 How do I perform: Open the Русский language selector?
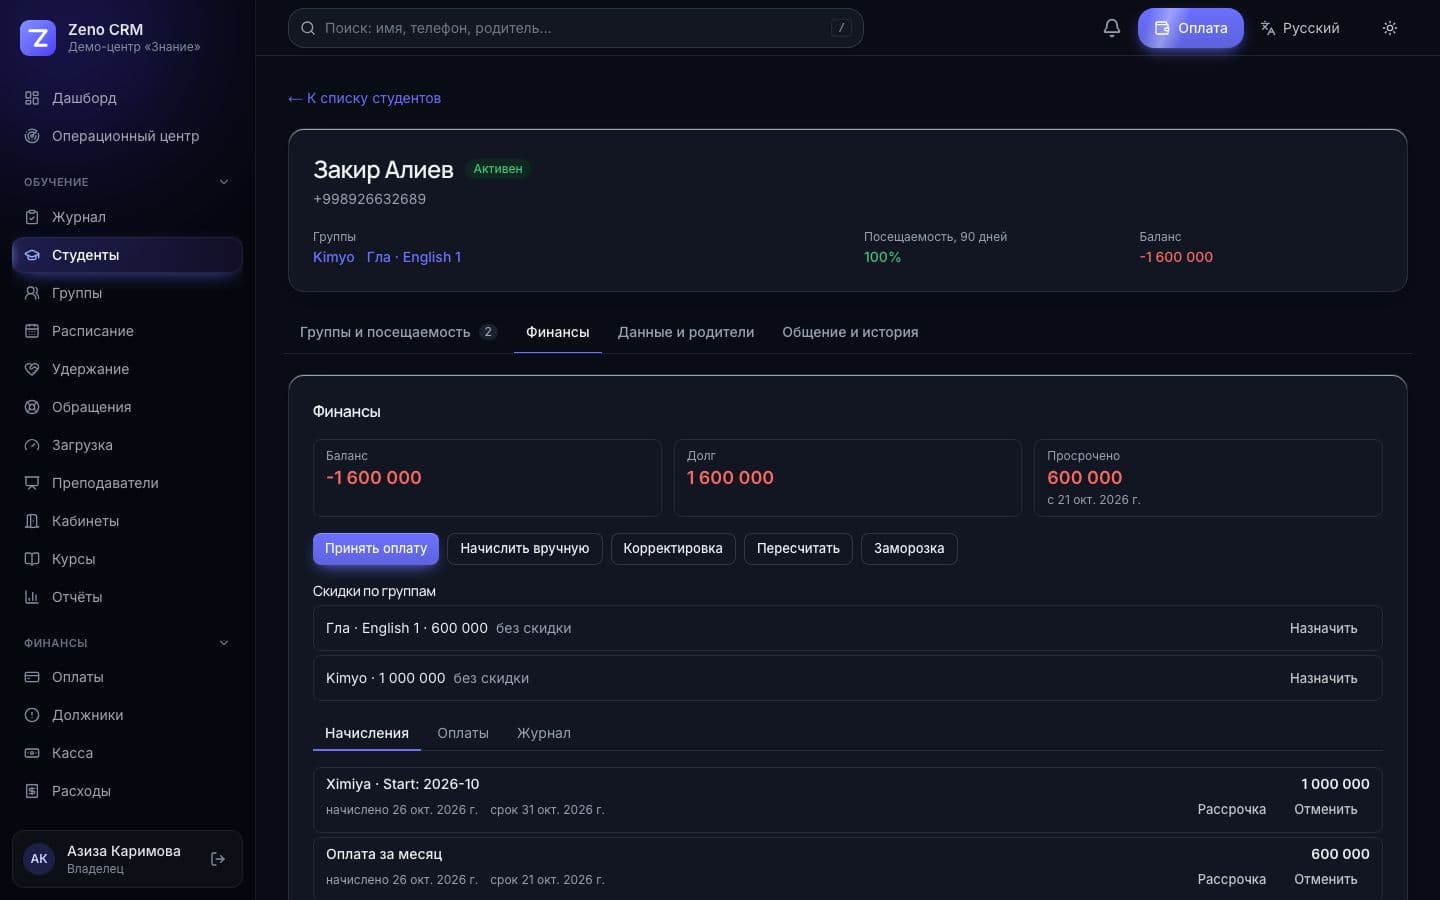pyautogui.click(x=1300, y=28)
